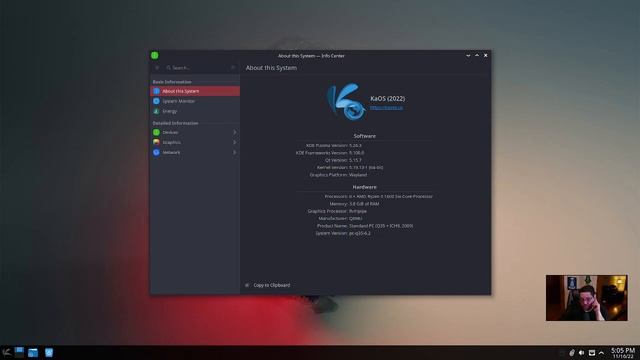Click the Kernel Version line
This screenshot has height=360, width=640.
[x=350, y=167]
